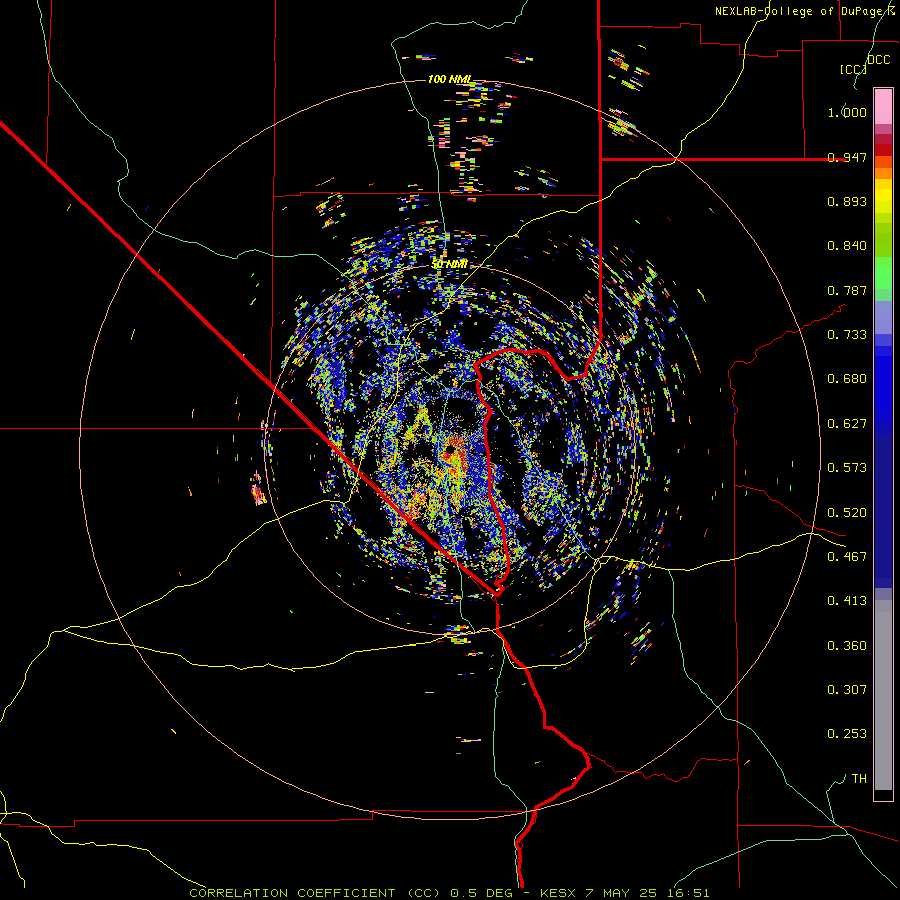Image resolution: width=900 pixels, height=900 pixels.
Task: Click the [CC] legend unit label
Action: [853, 69]
